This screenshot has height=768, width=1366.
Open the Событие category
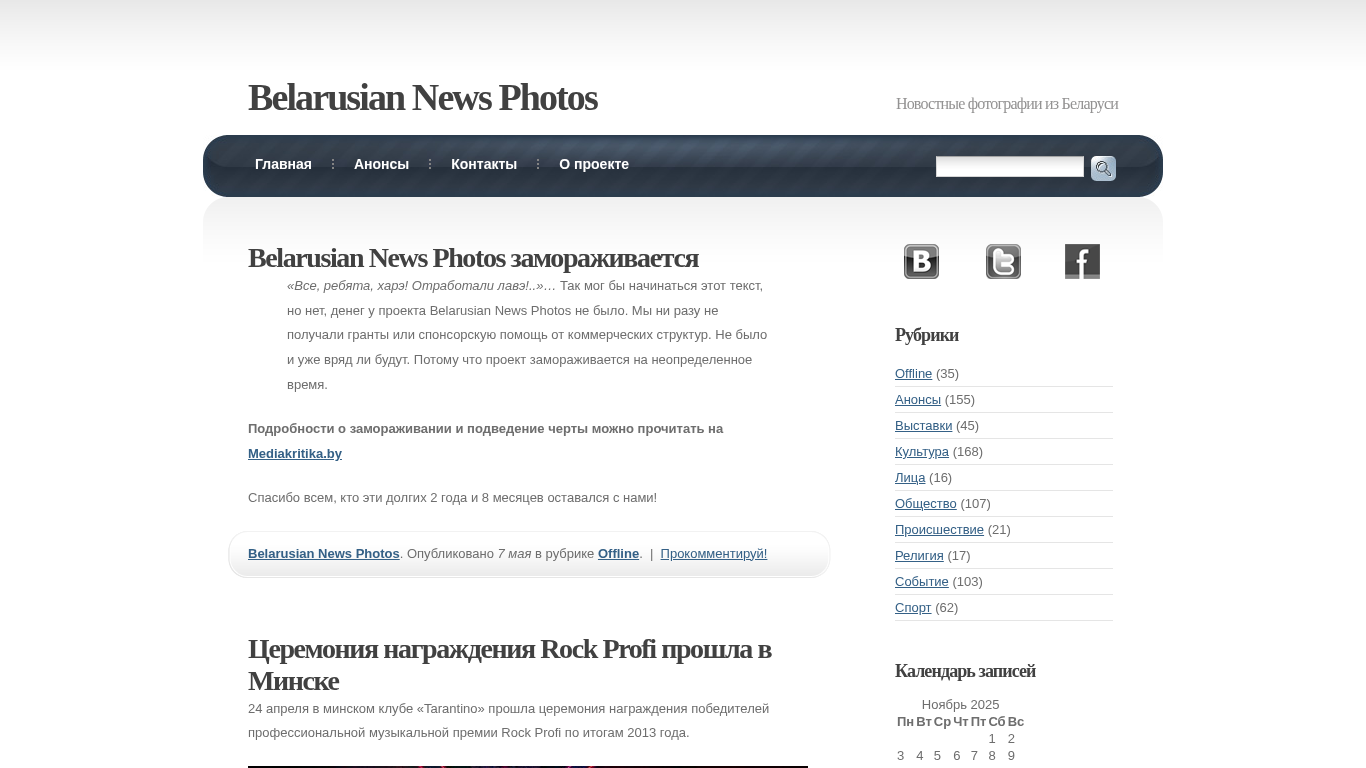(x=922, y=581)
